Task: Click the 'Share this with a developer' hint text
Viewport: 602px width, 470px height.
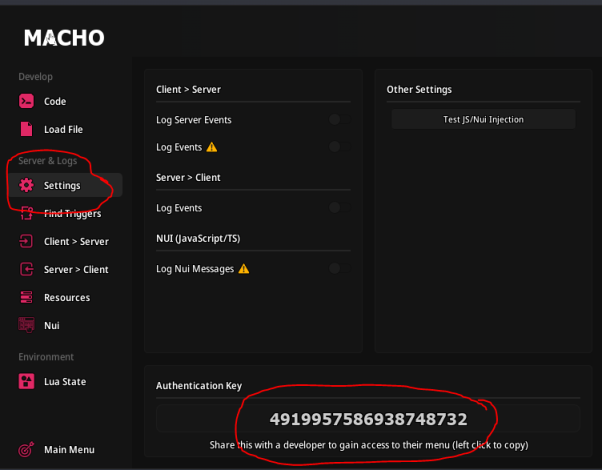Action: (x=369, y=445)
